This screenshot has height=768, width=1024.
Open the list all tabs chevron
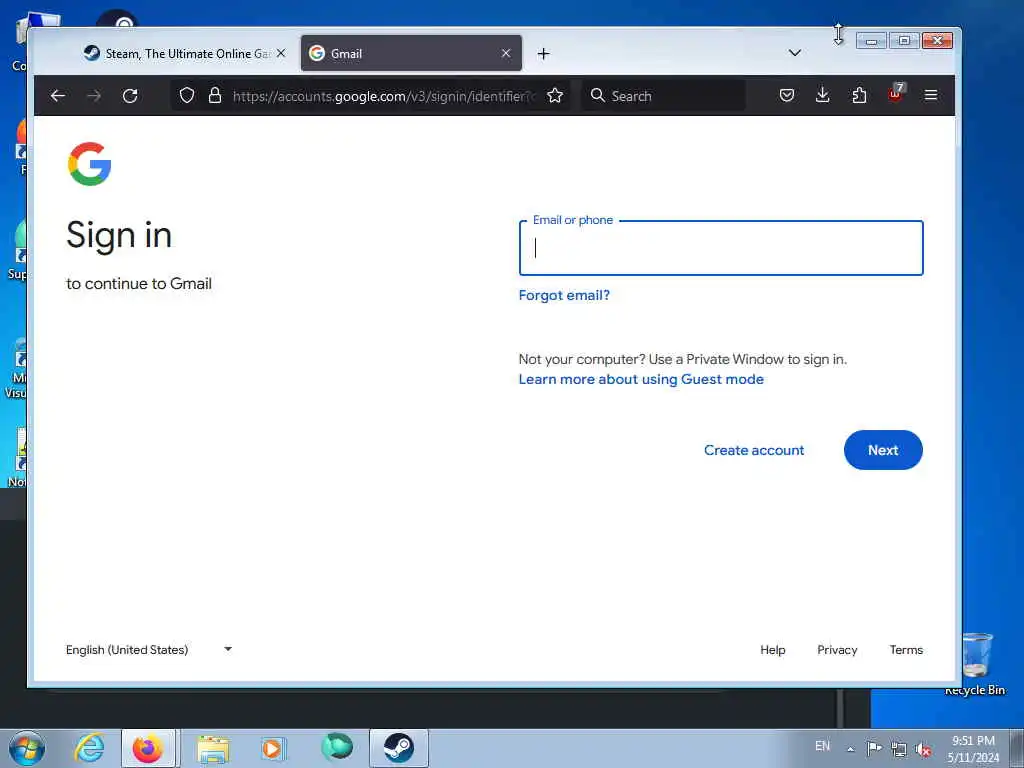coord(795,53)
